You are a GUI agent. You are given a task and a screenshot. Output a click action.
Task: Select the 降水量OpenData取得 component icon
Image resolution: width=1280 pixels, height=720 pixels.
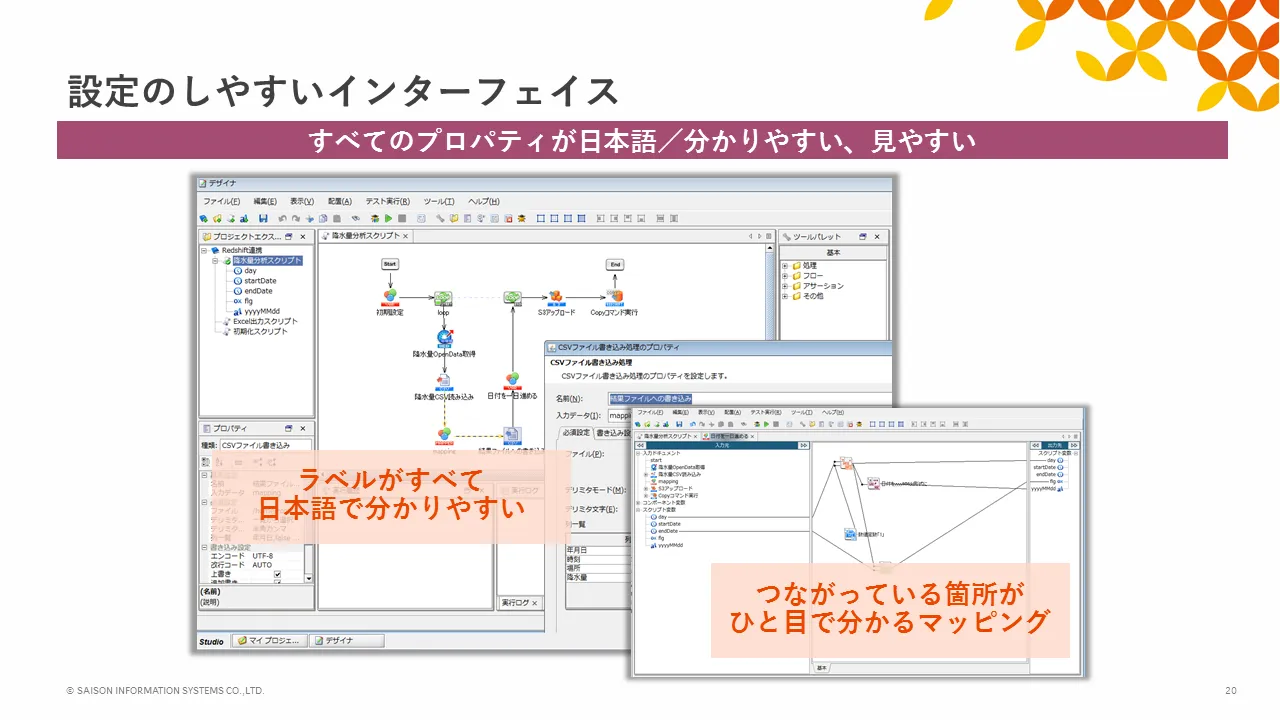(444, 339)
